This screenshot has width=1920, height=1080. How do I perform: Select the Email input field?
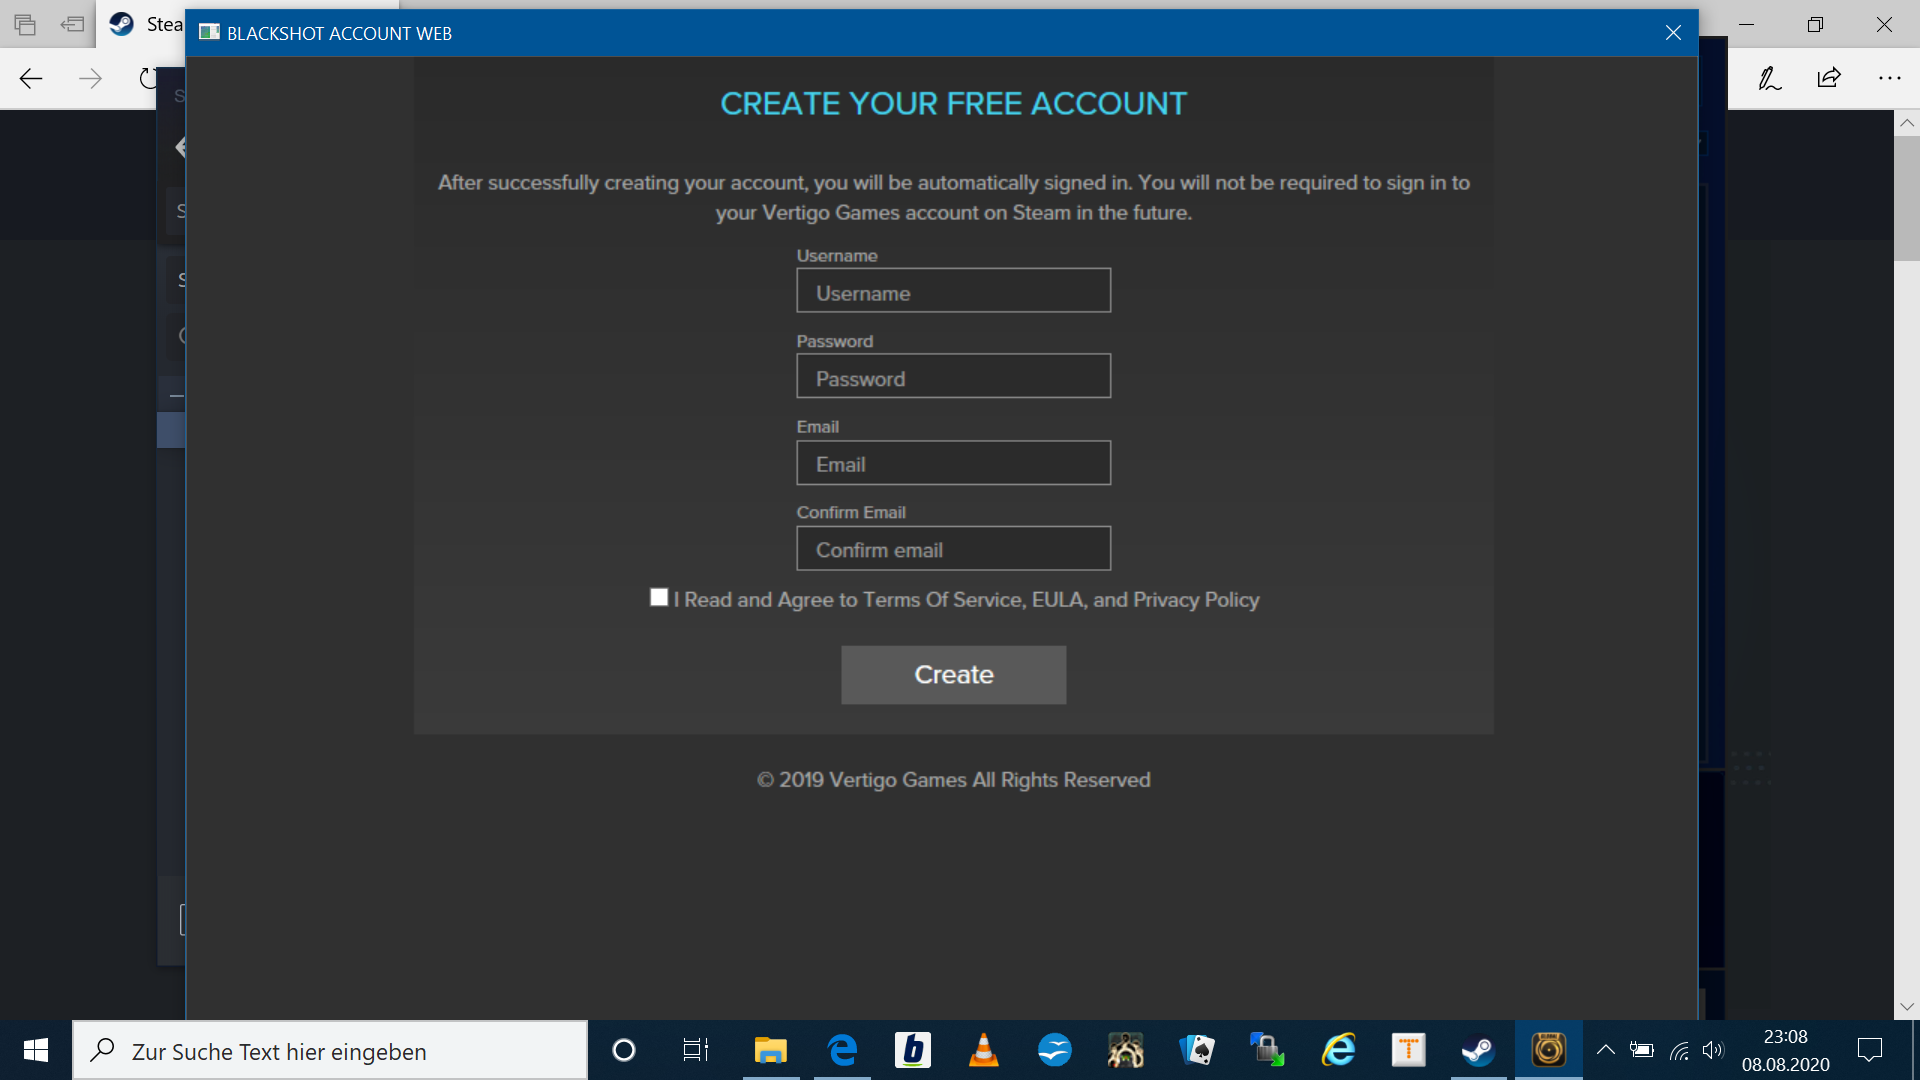click(x=953, y=463)
